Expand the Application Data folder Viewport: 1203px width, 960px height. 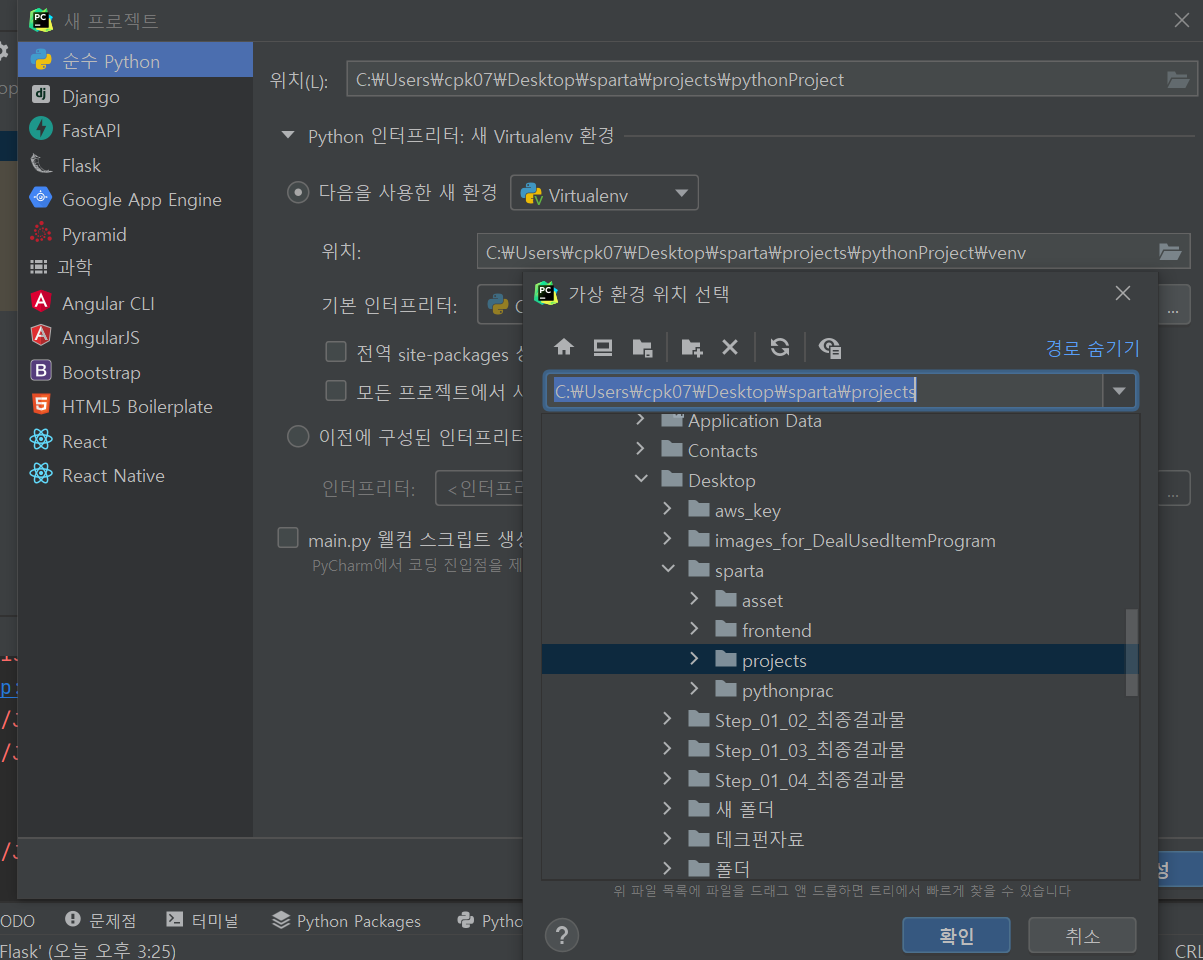coord(641,421)
